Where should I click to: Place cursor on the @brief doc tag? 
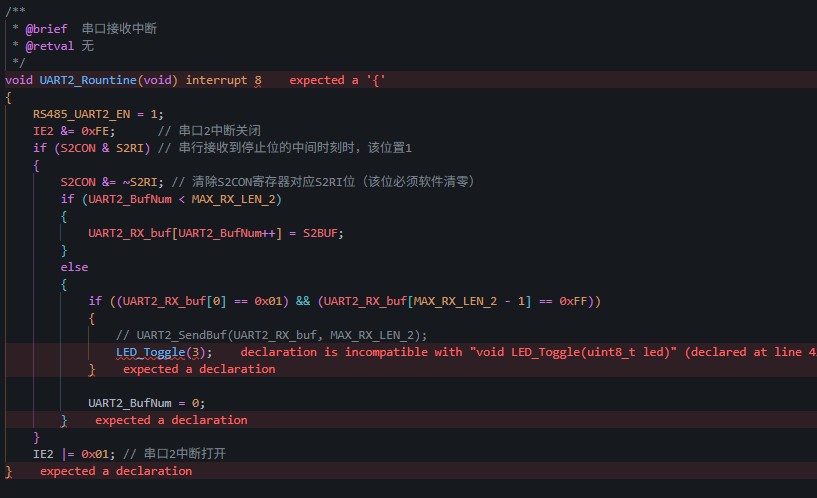(46, 29)
